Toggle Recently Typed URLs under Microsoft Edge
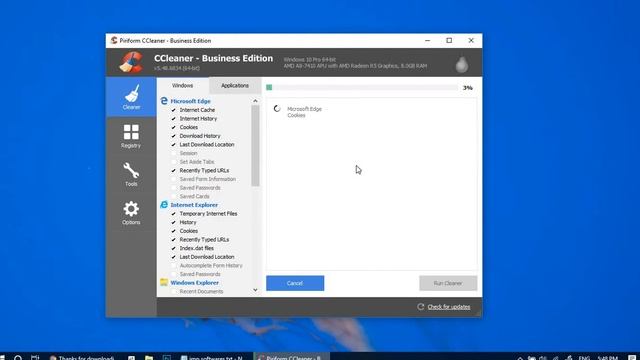Image resolution: width=640 pixels, height=360 pixels. click(x=173, y=171)
